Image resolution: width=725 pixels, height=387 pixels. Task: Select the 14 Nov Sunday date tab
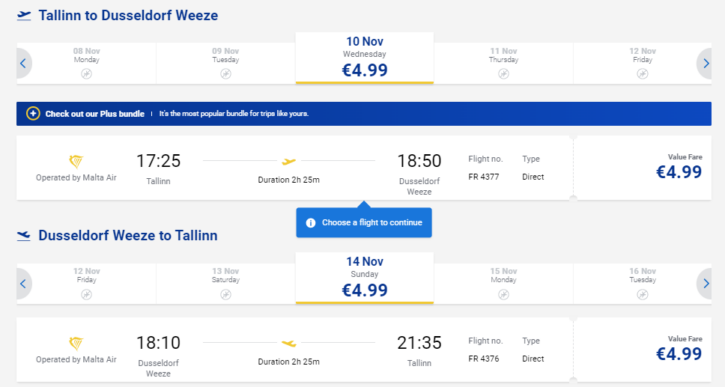coord(364,278)
